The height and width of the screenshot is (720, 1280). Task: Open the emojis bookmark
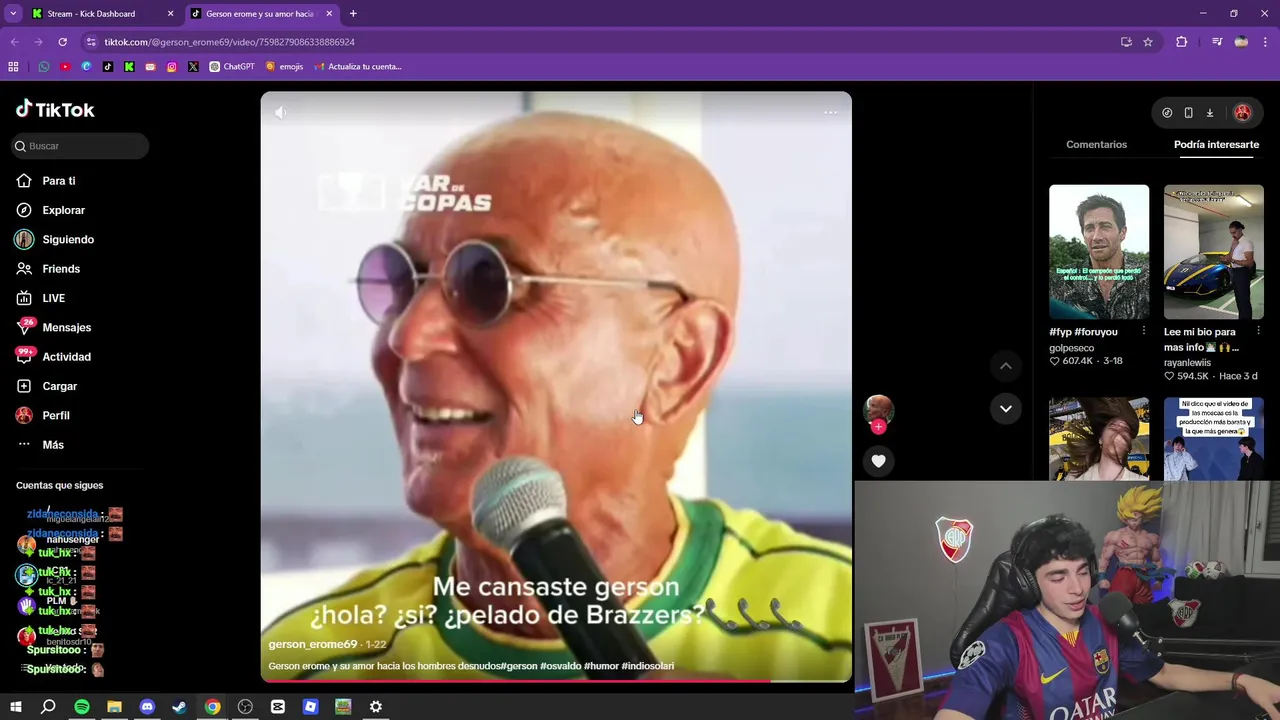pyautogui.click(x=284, y=67)
